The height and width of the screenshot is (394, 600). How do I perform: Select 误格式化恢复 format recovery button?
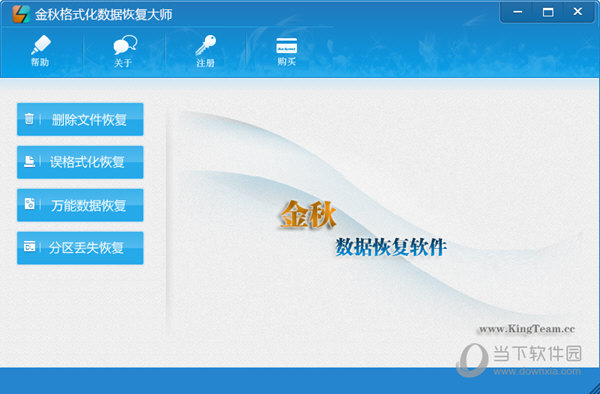(80, 162)
